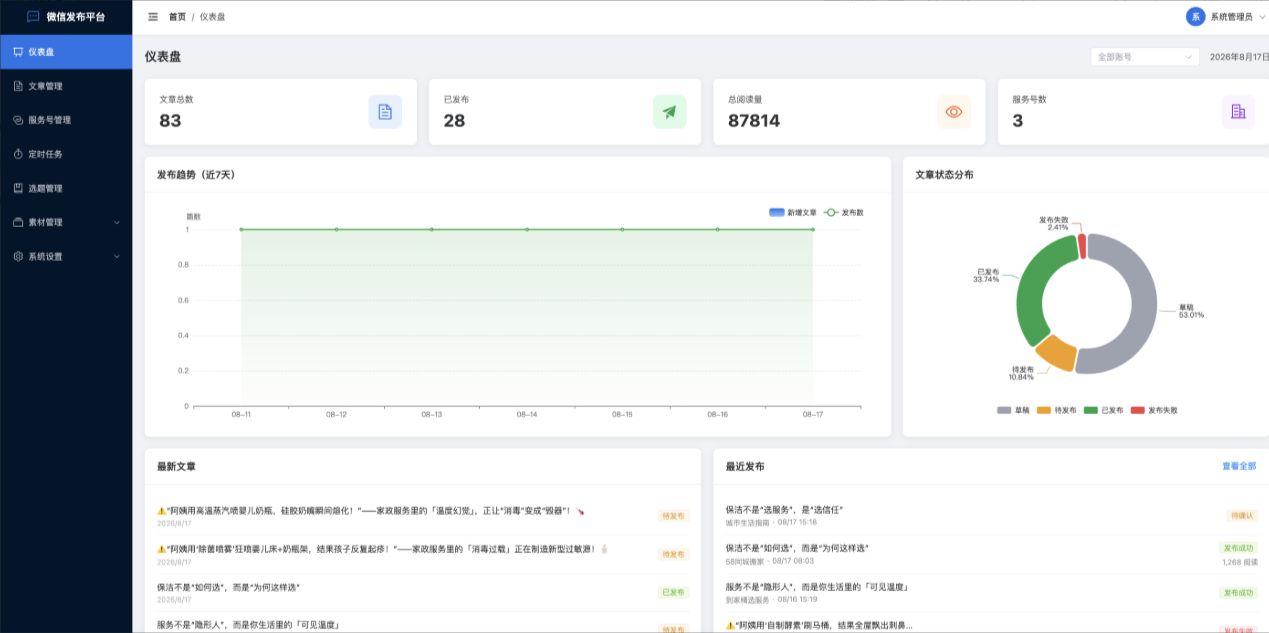Click the 83 article count value
The height and width of the screenshot is (633, 1269).
170,121
